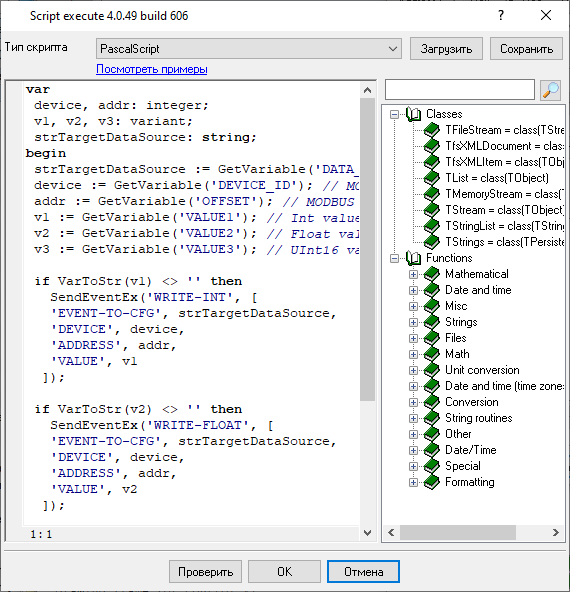The height and width of the screenshot is (592, 570).
Task: Select the TFileStream class book icon
Action: (431, 130)
